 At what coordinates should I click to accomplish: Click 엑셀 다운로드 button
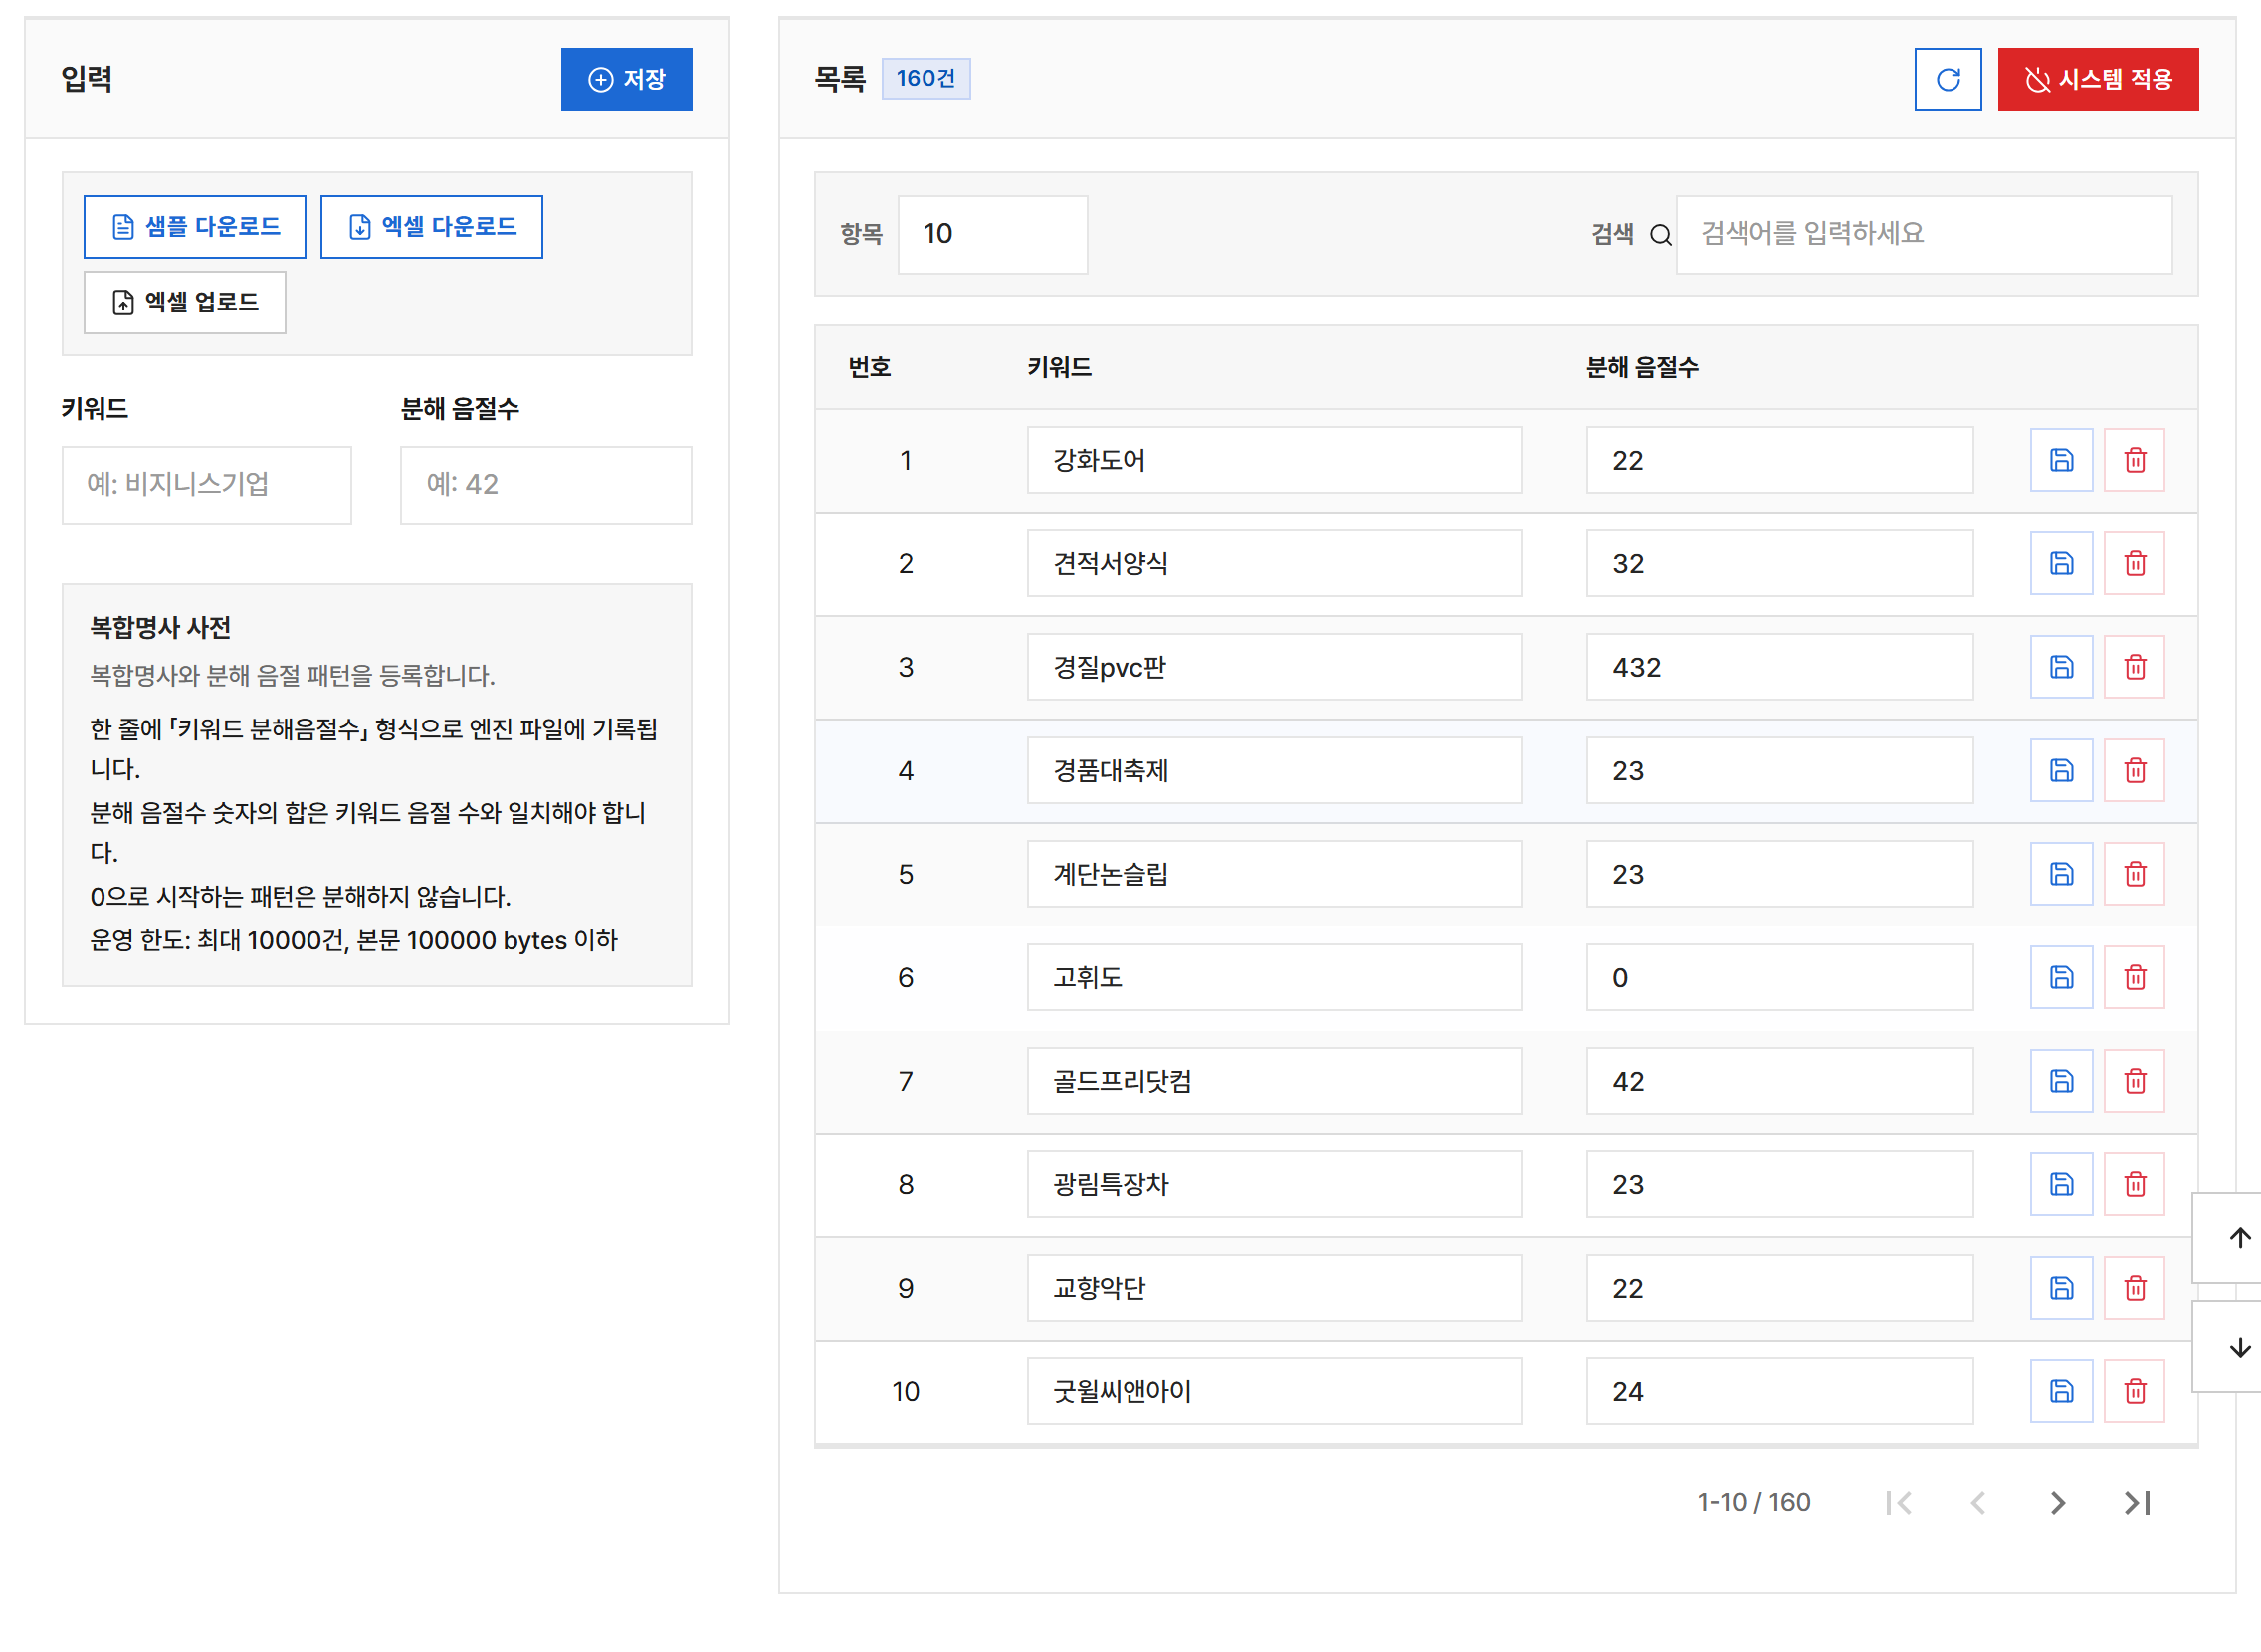[431, 227]
